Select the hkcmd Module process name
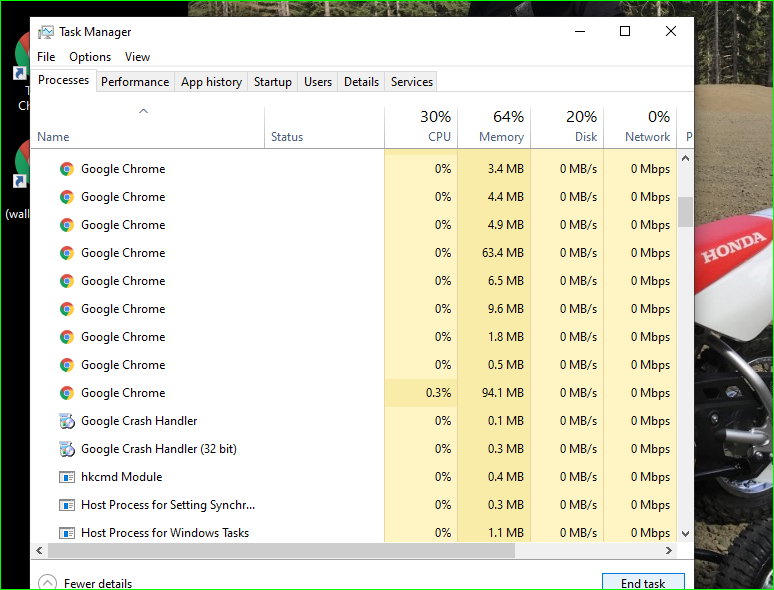This screenshot has height=590, width=774. (121, 477)
